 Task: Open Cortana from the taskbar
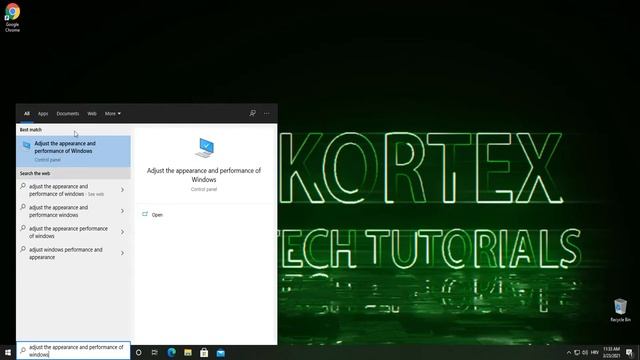(x=139, y=352)
